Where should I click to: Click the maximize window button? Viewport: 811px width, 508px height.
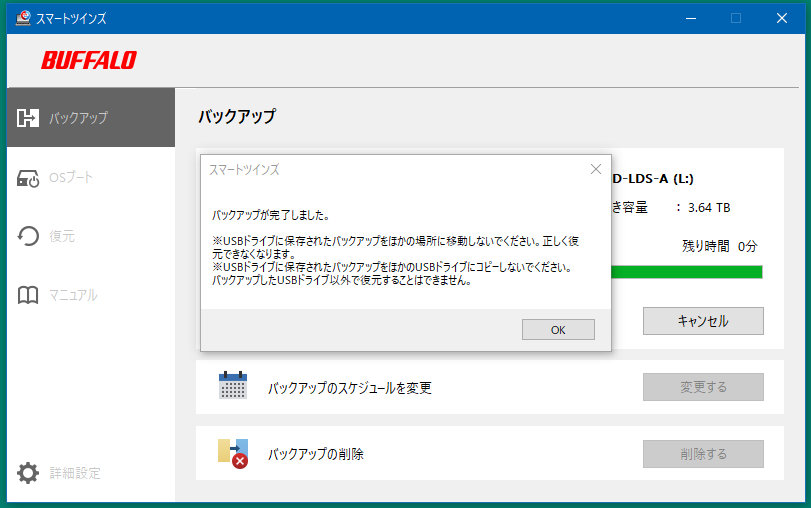[x=736, y=18]
